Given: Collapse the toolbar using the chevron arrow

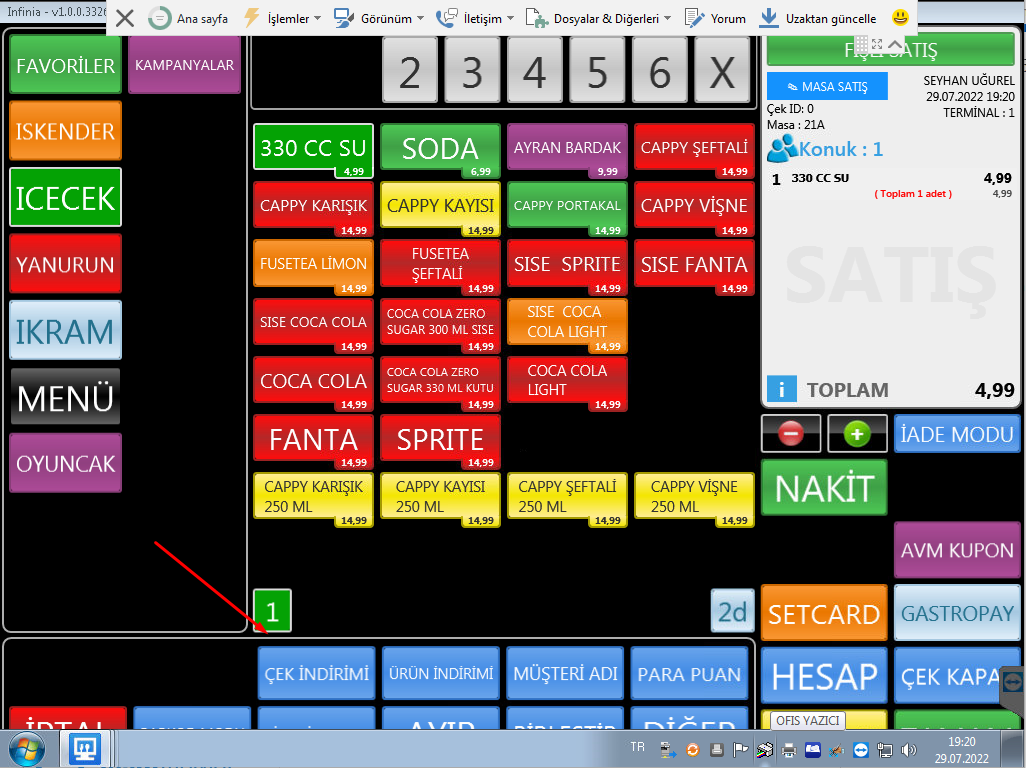Looking at the screenshot, I should (x=894, y=44).
